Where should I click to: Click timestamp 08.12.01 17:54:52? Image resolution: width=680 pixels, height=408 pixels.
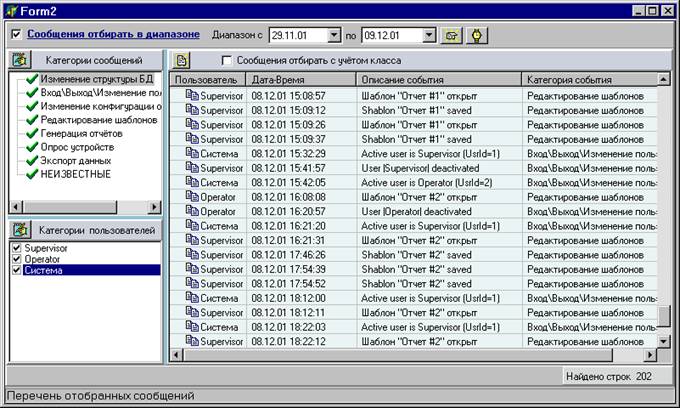tap(288, 284)
